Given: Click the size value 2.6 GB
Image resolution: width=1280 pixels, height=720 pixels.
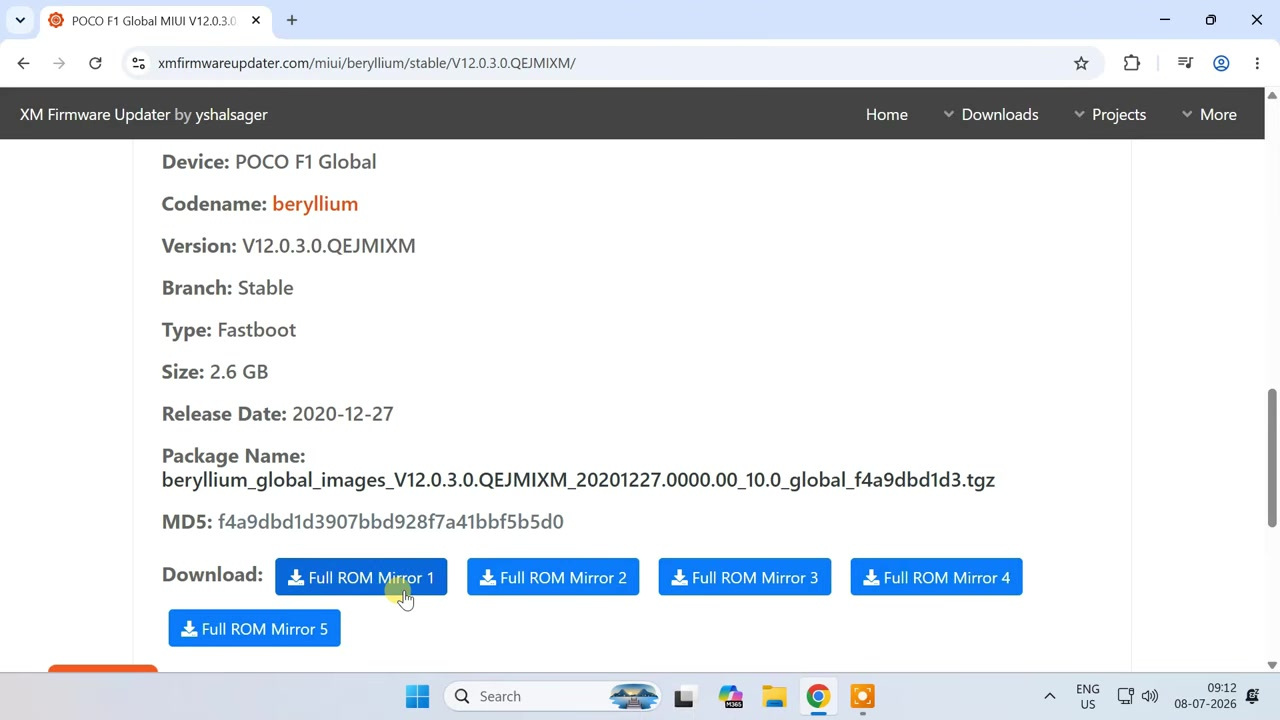Looking at the screenshot, I should [239, 372].
